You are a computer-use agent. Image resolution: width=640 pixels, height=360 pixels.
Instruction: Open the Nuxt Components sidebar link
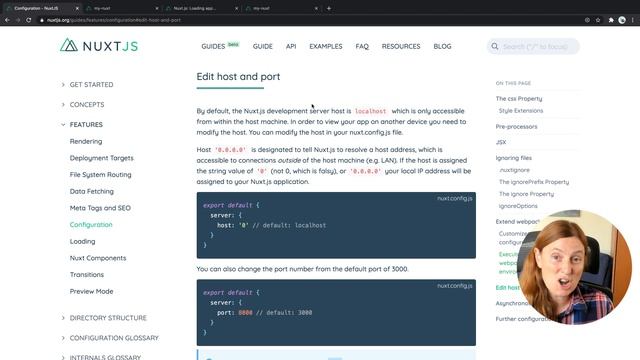(98, 258)
